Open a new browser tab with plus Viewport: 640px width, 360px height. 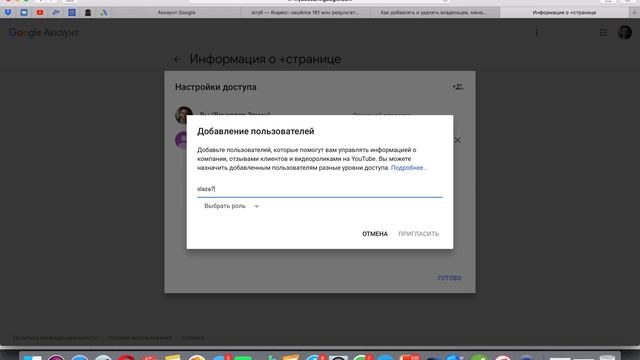tap(634, 13)
